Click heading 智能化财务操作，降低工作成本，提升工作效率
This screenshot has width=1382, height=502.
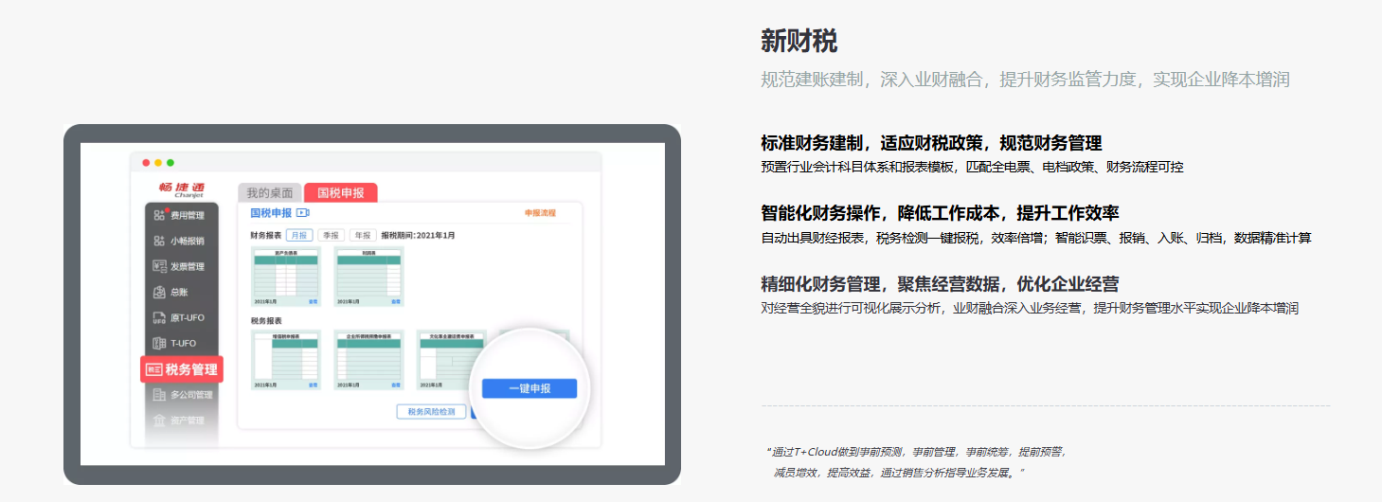(940, 213)
